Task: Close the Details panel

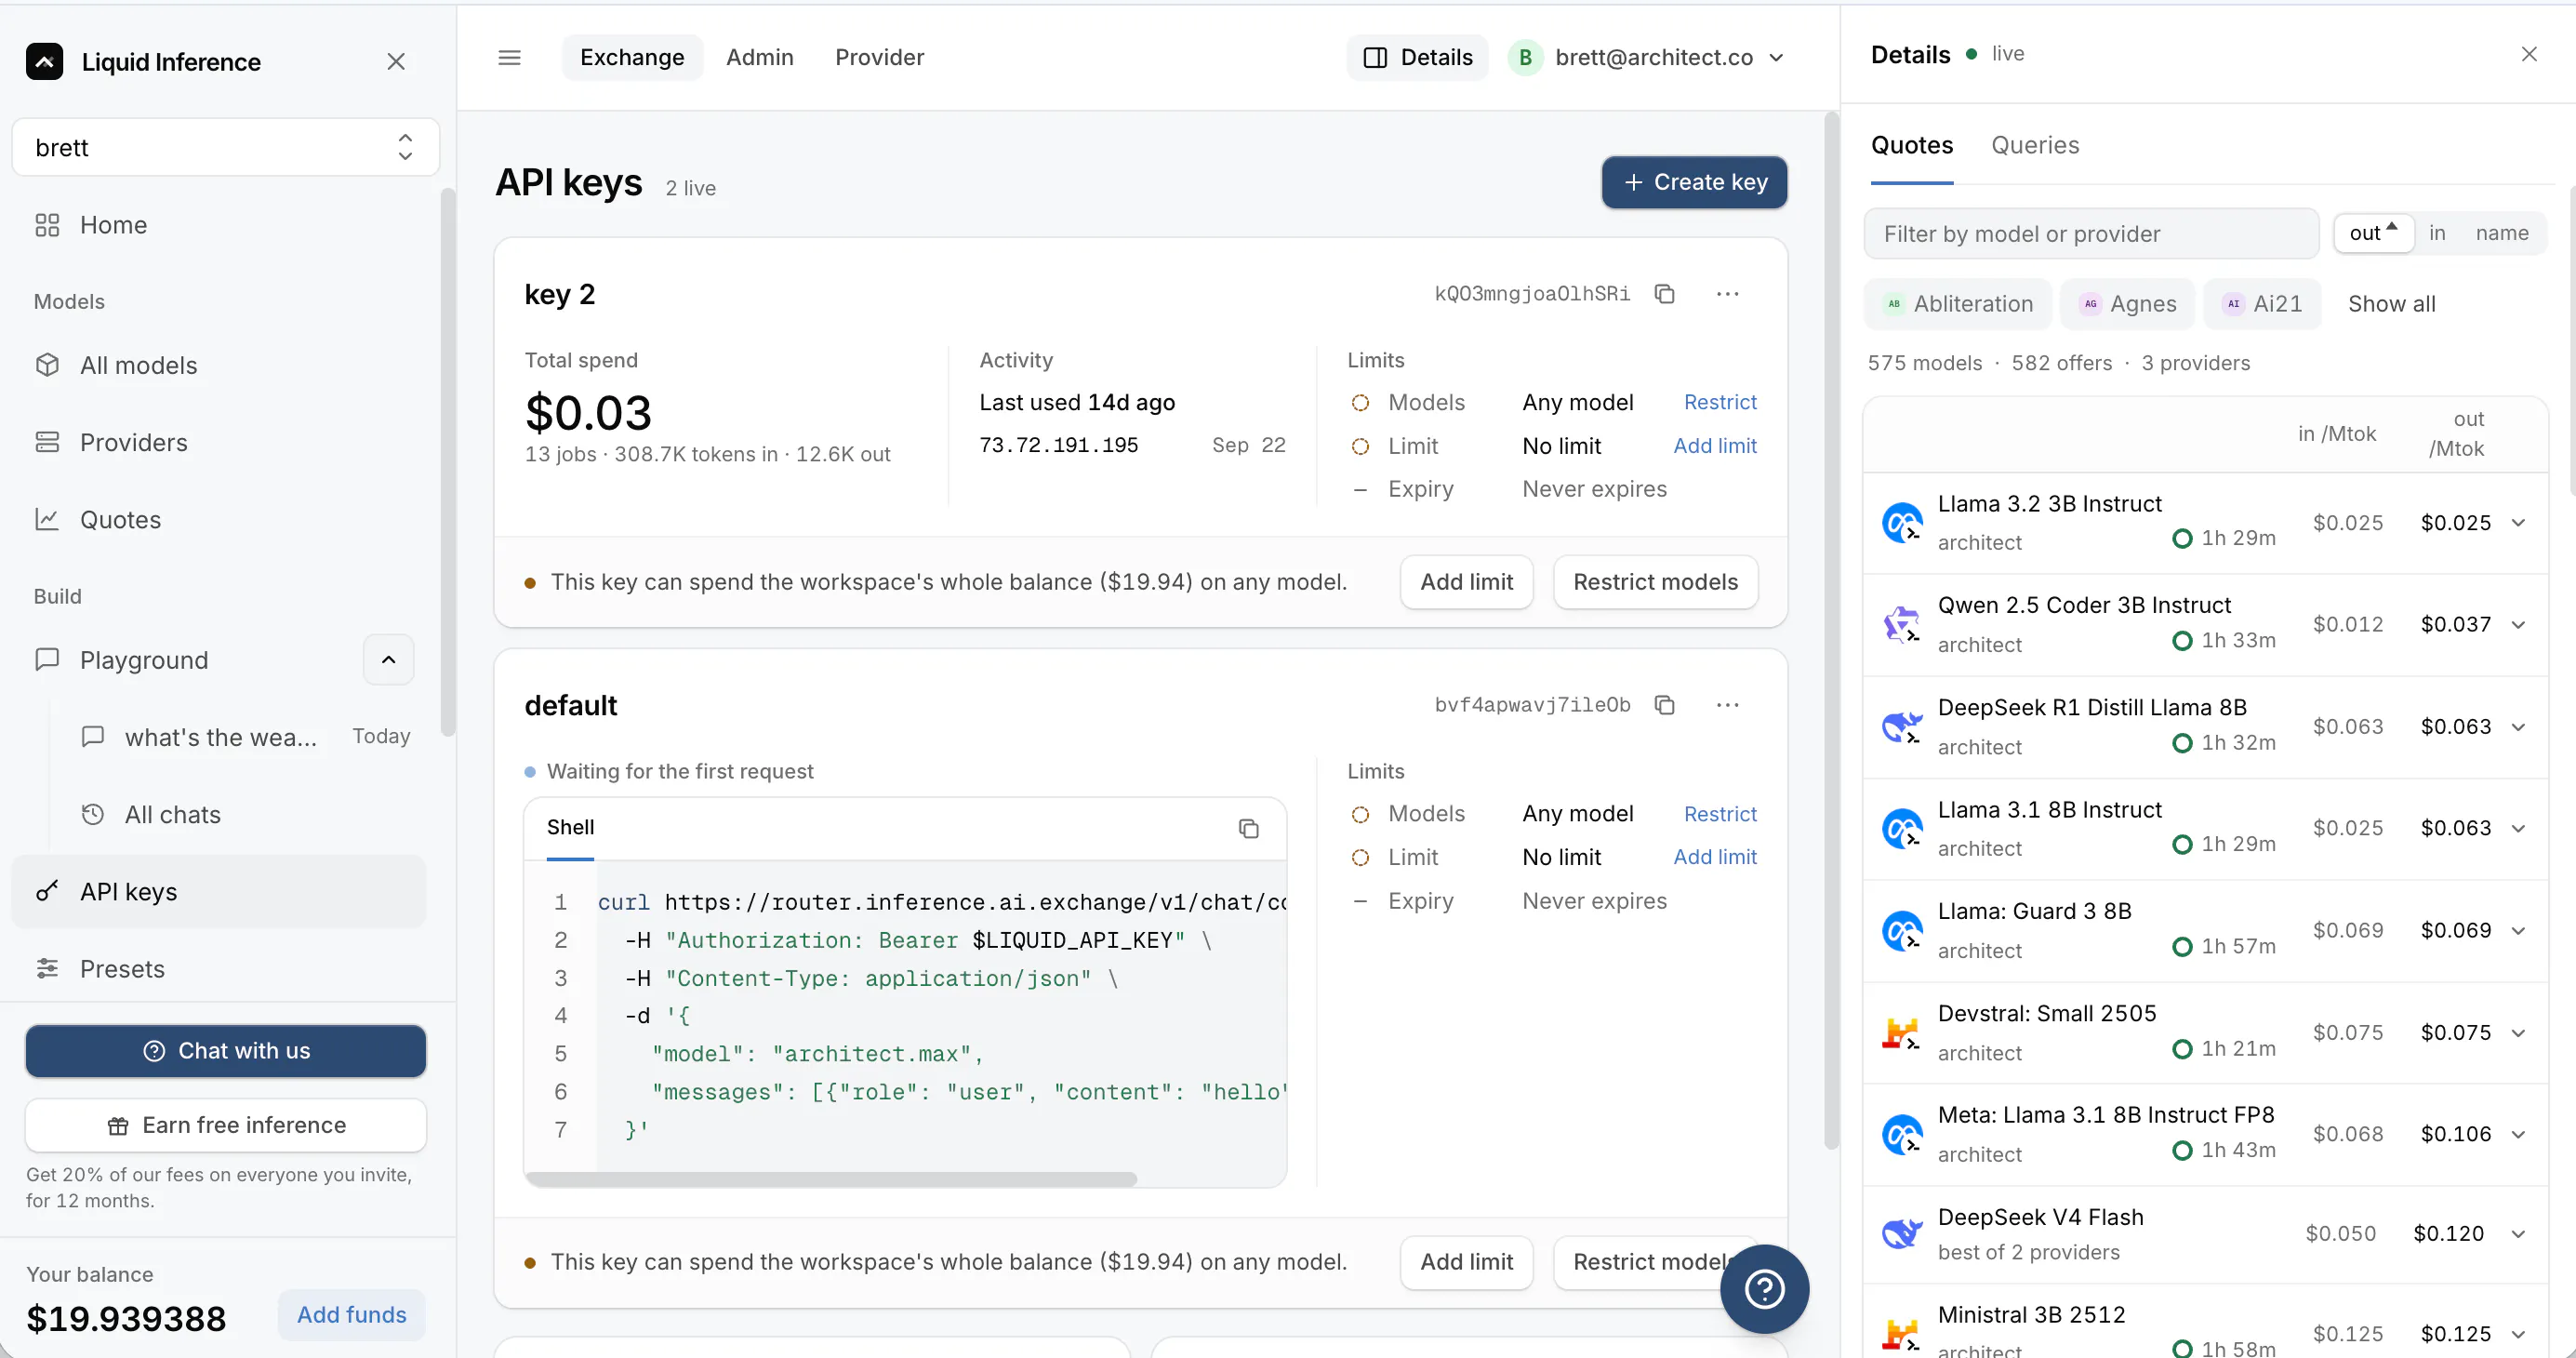Action: [x=2529, y=54]
